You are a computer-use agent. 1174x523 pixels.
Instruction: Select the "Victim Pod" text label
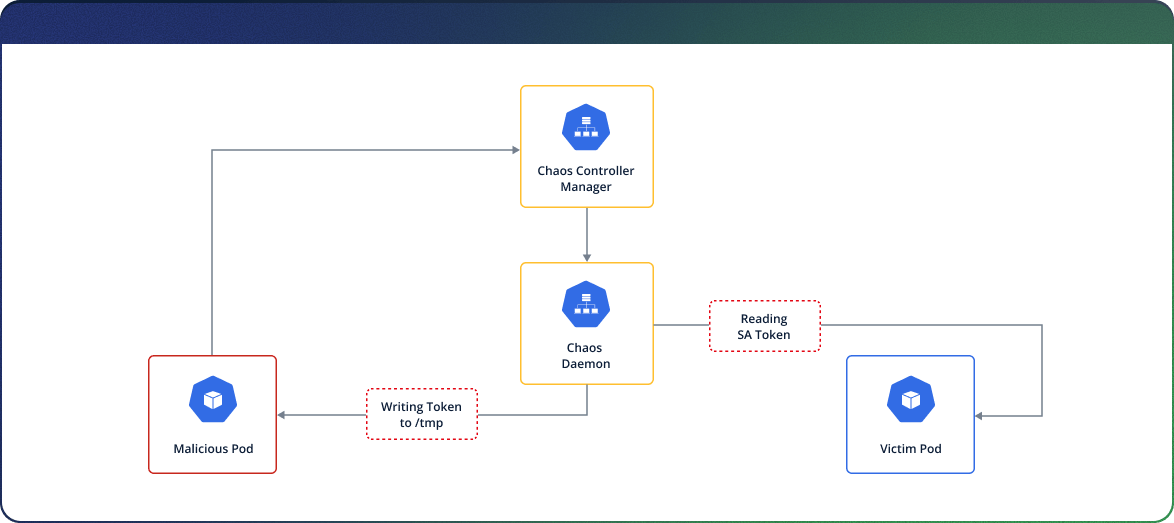point(910,449)
